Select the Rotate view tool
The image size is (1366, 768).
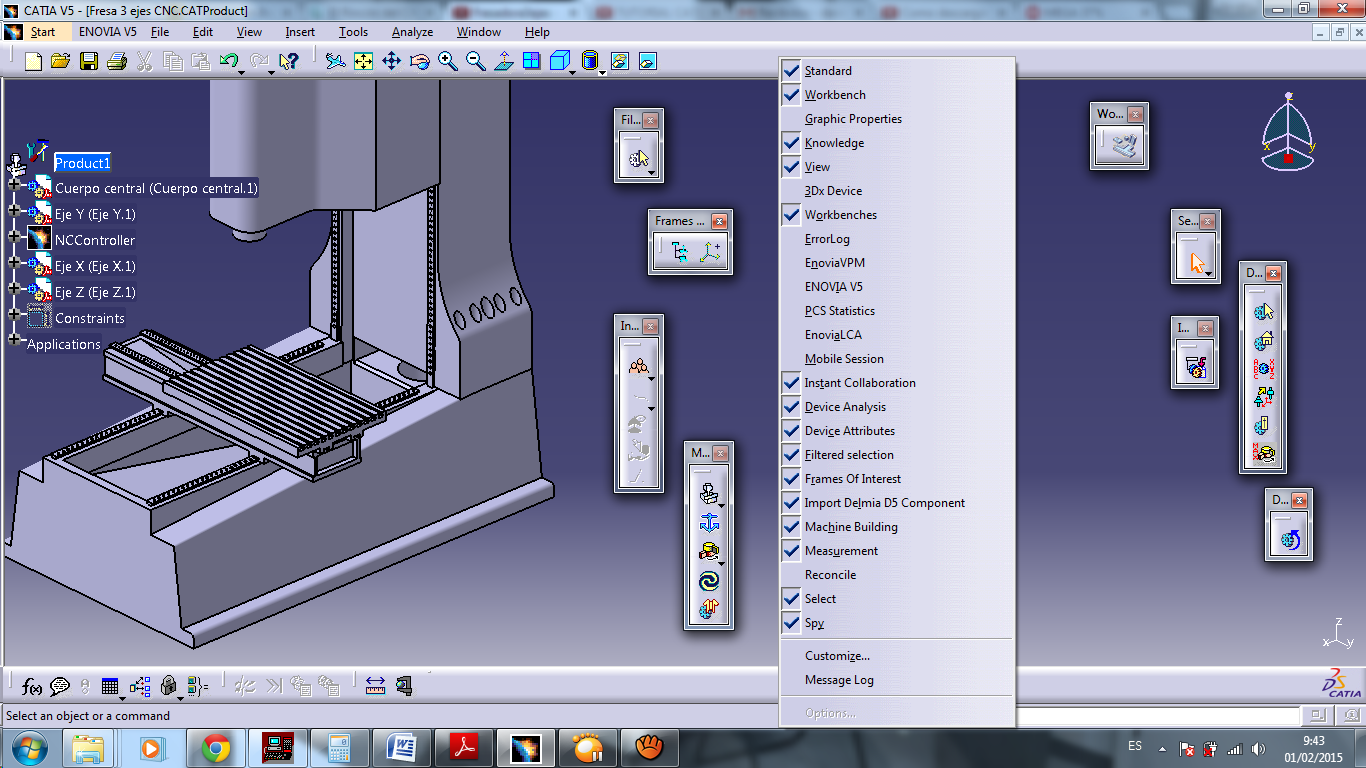(419, 61)
